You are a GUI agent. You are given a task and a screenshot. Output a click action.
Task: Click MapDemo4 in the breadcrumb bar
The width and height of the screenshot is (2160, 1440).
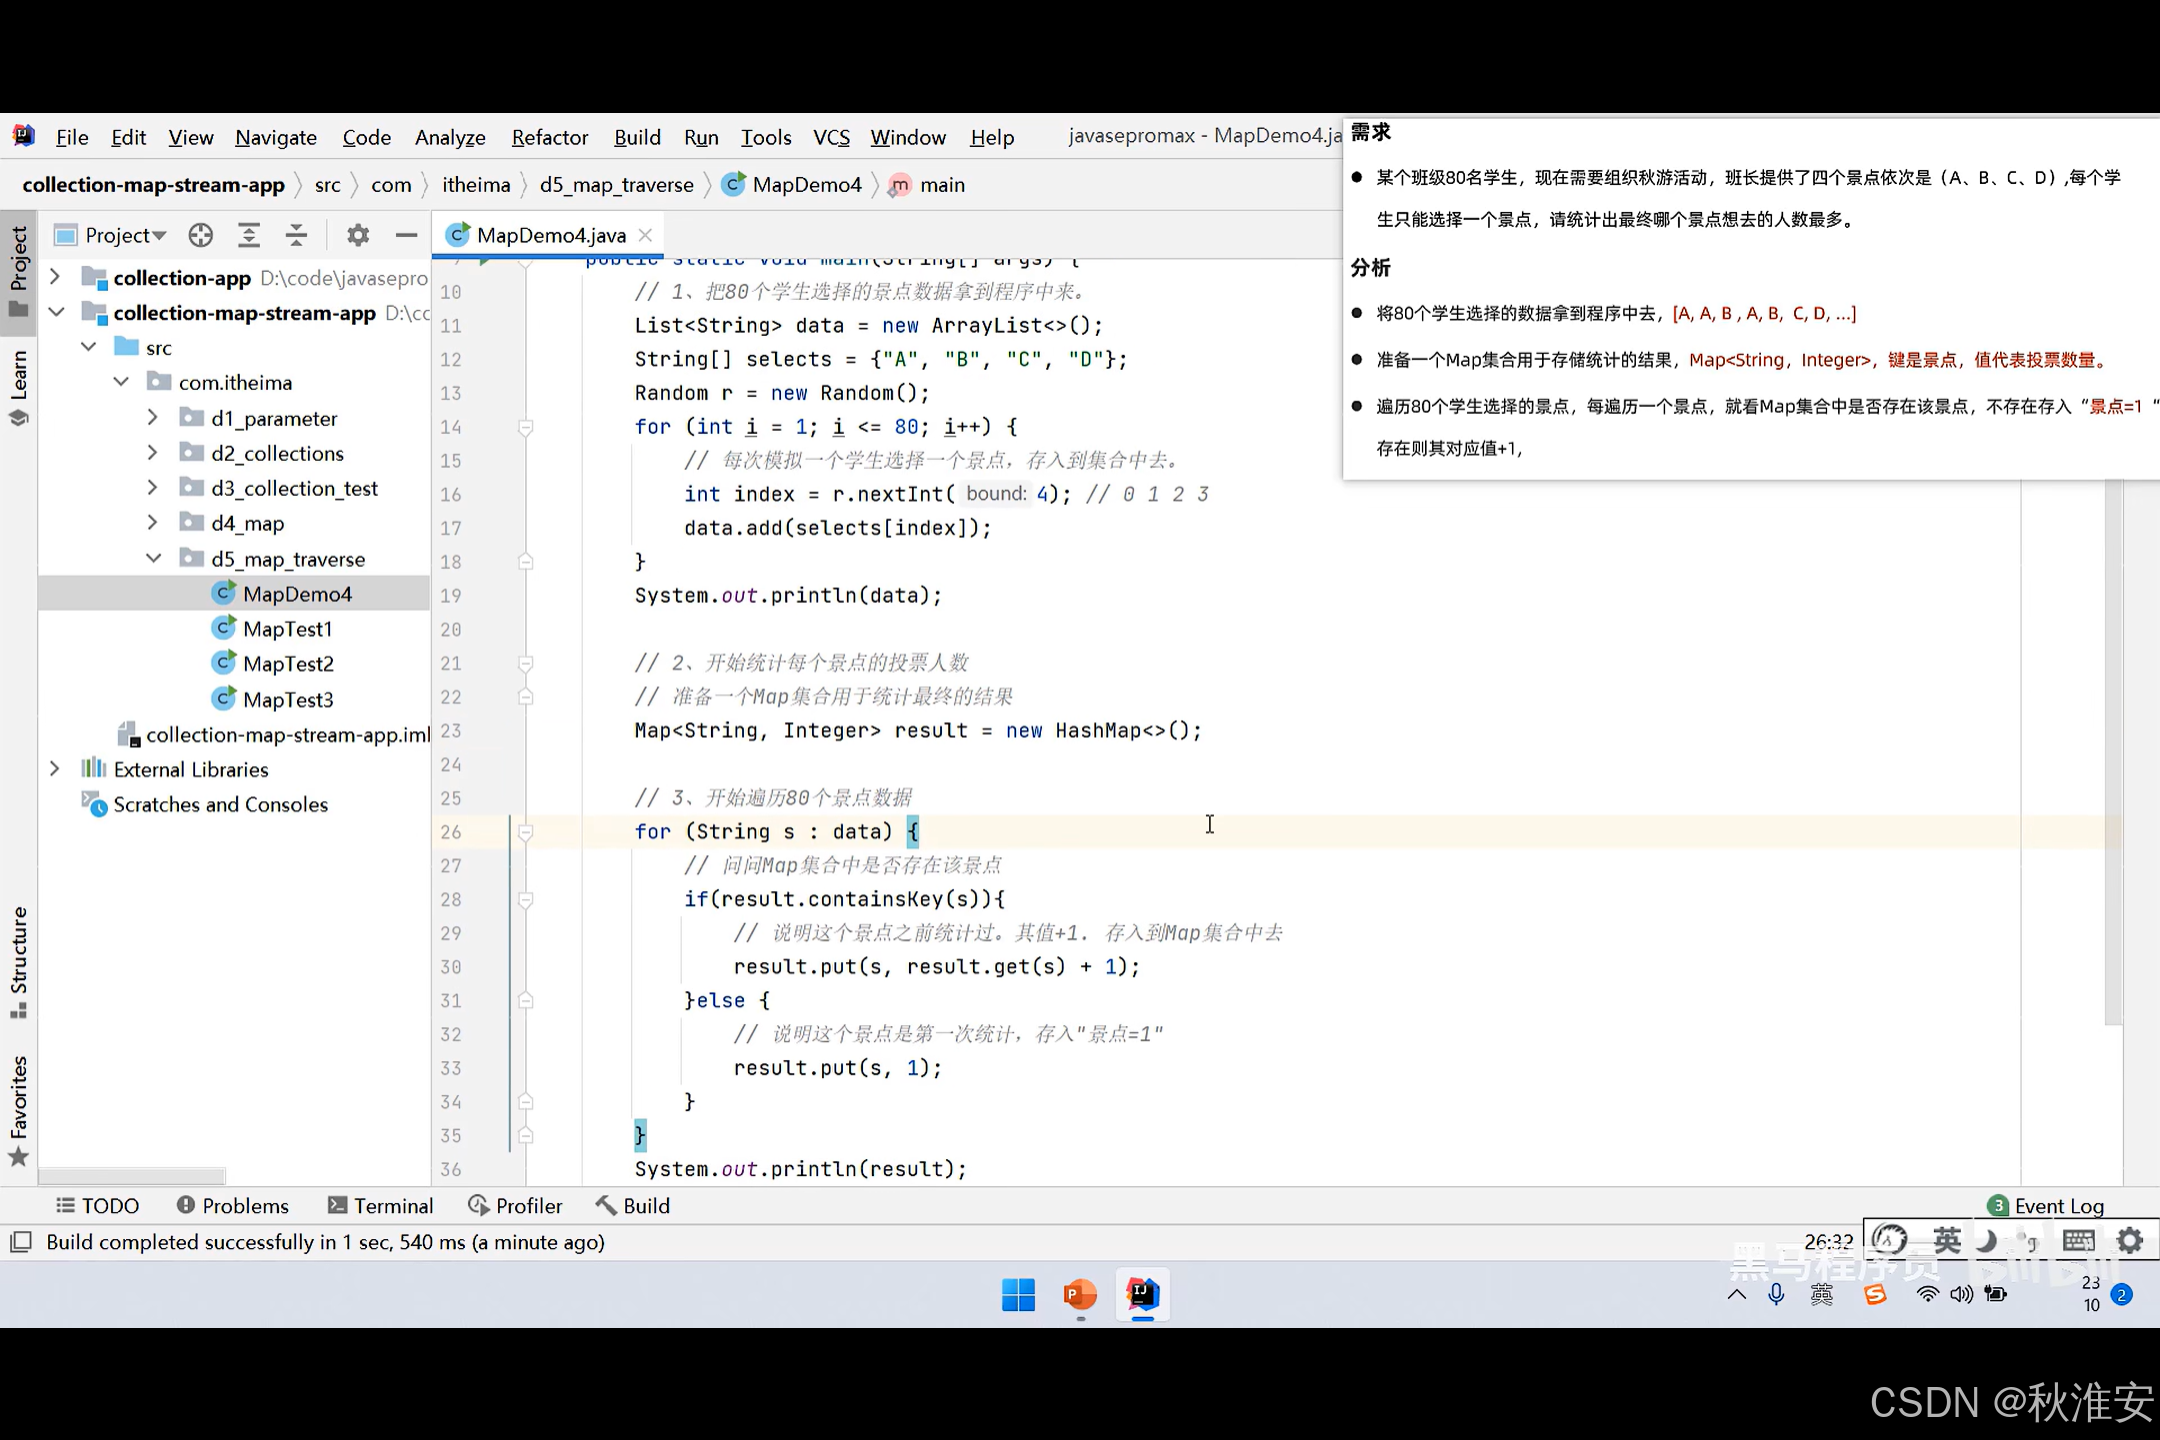[806, 185]
